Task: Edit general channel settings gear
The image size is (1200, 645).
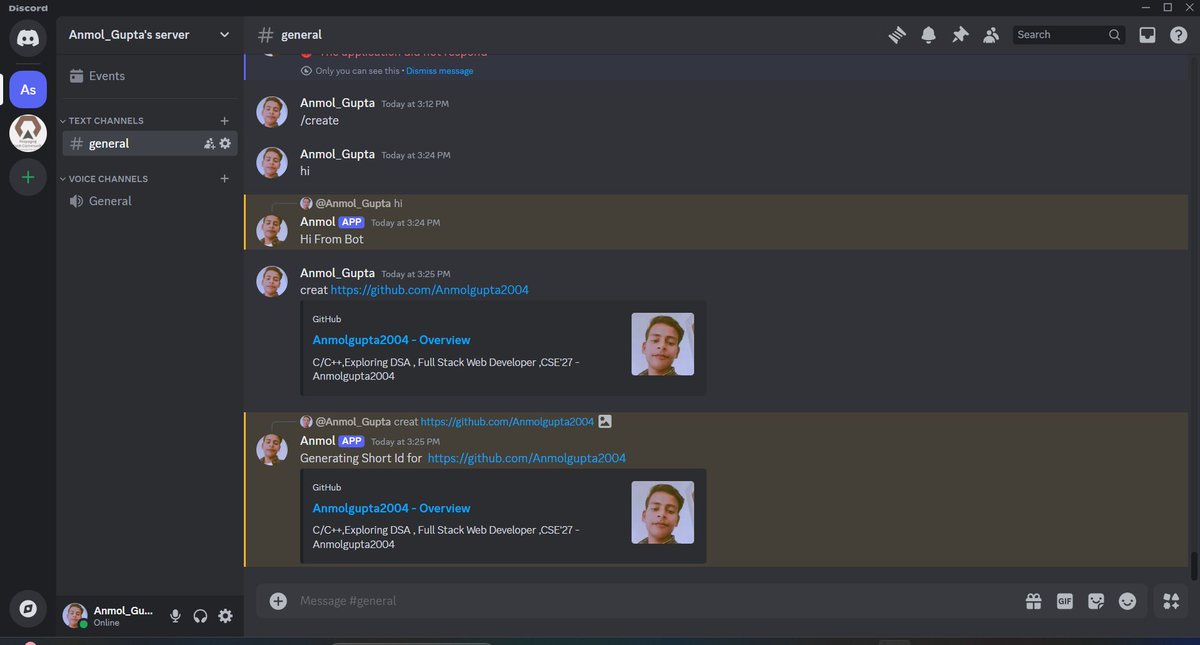Action: [225, 144]
